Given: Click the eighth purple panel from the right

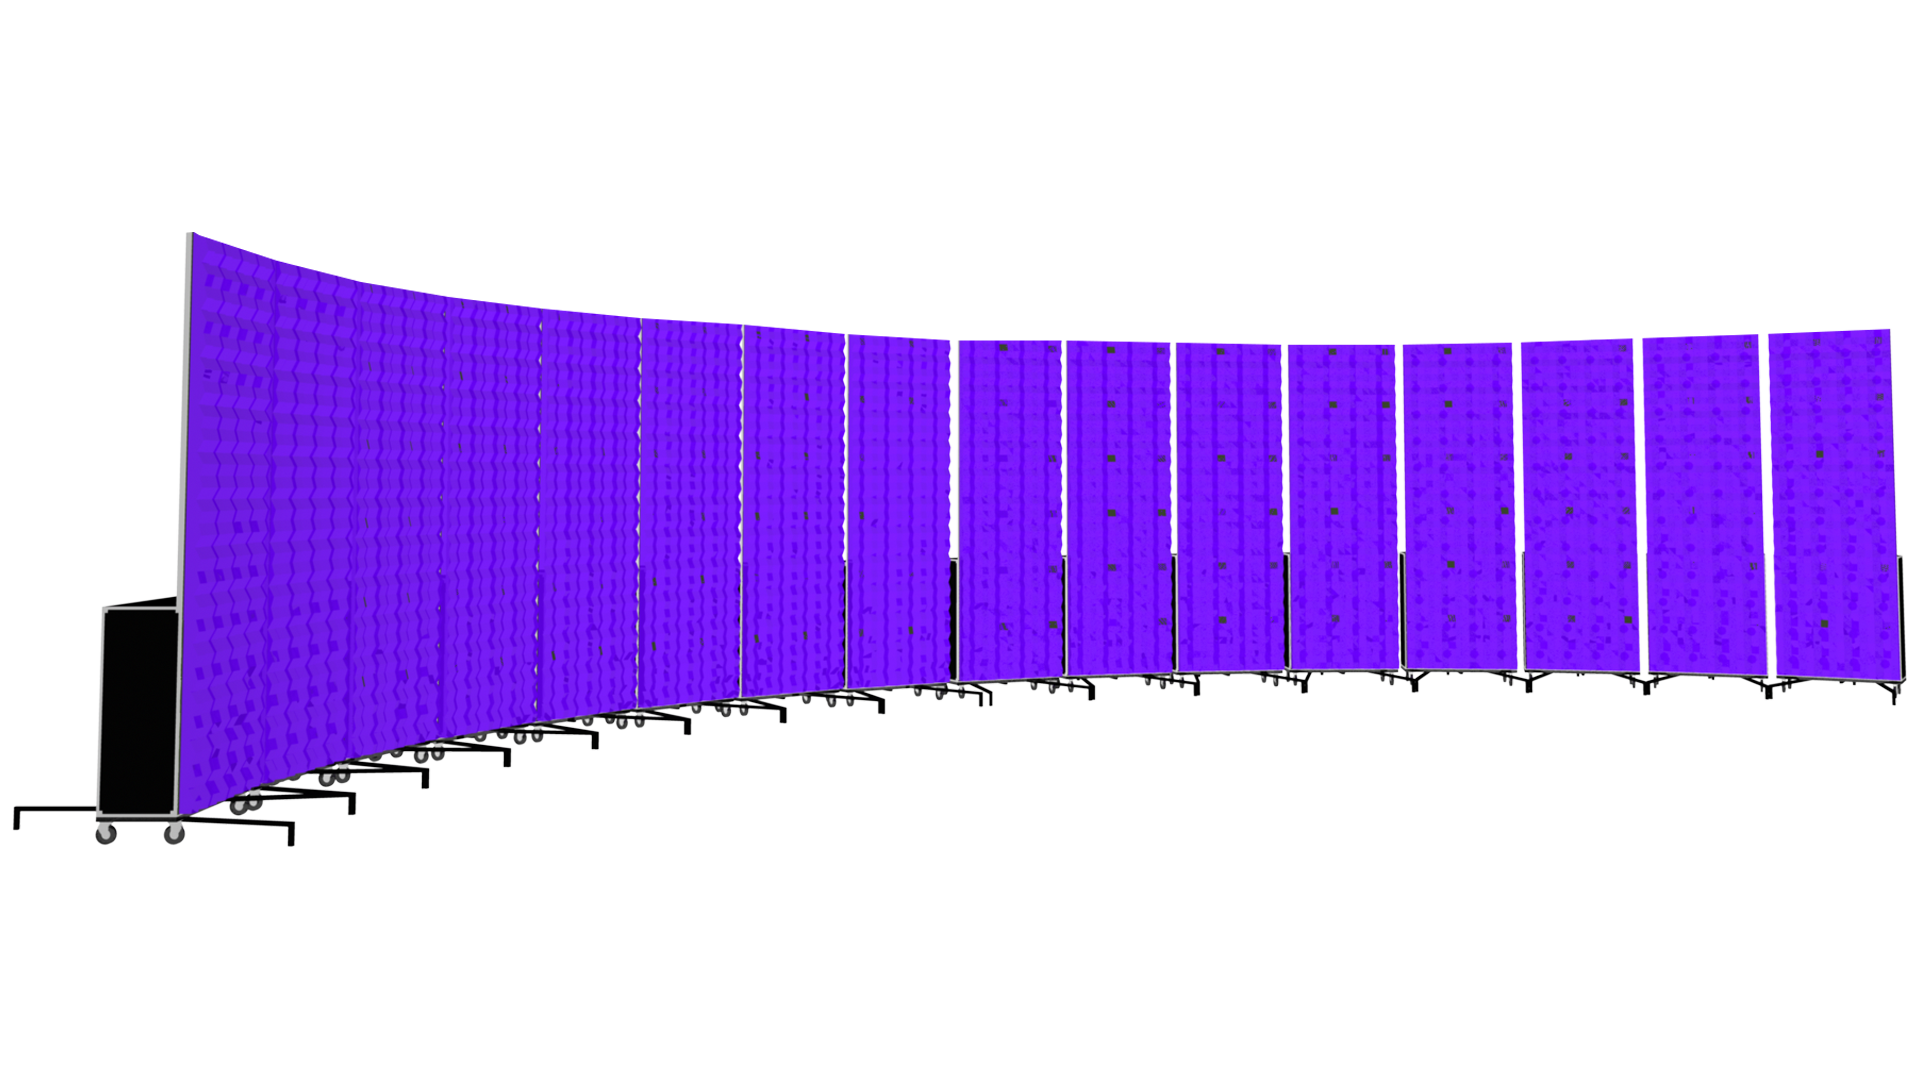Looking at the screenshot, I should tap(1008, 450).
